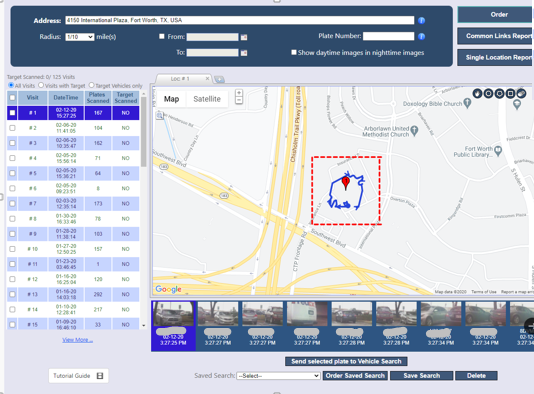The width and height of the screenshot is (534, 394).
Task: Open the Radius dropdown
Action: point(80,37)
